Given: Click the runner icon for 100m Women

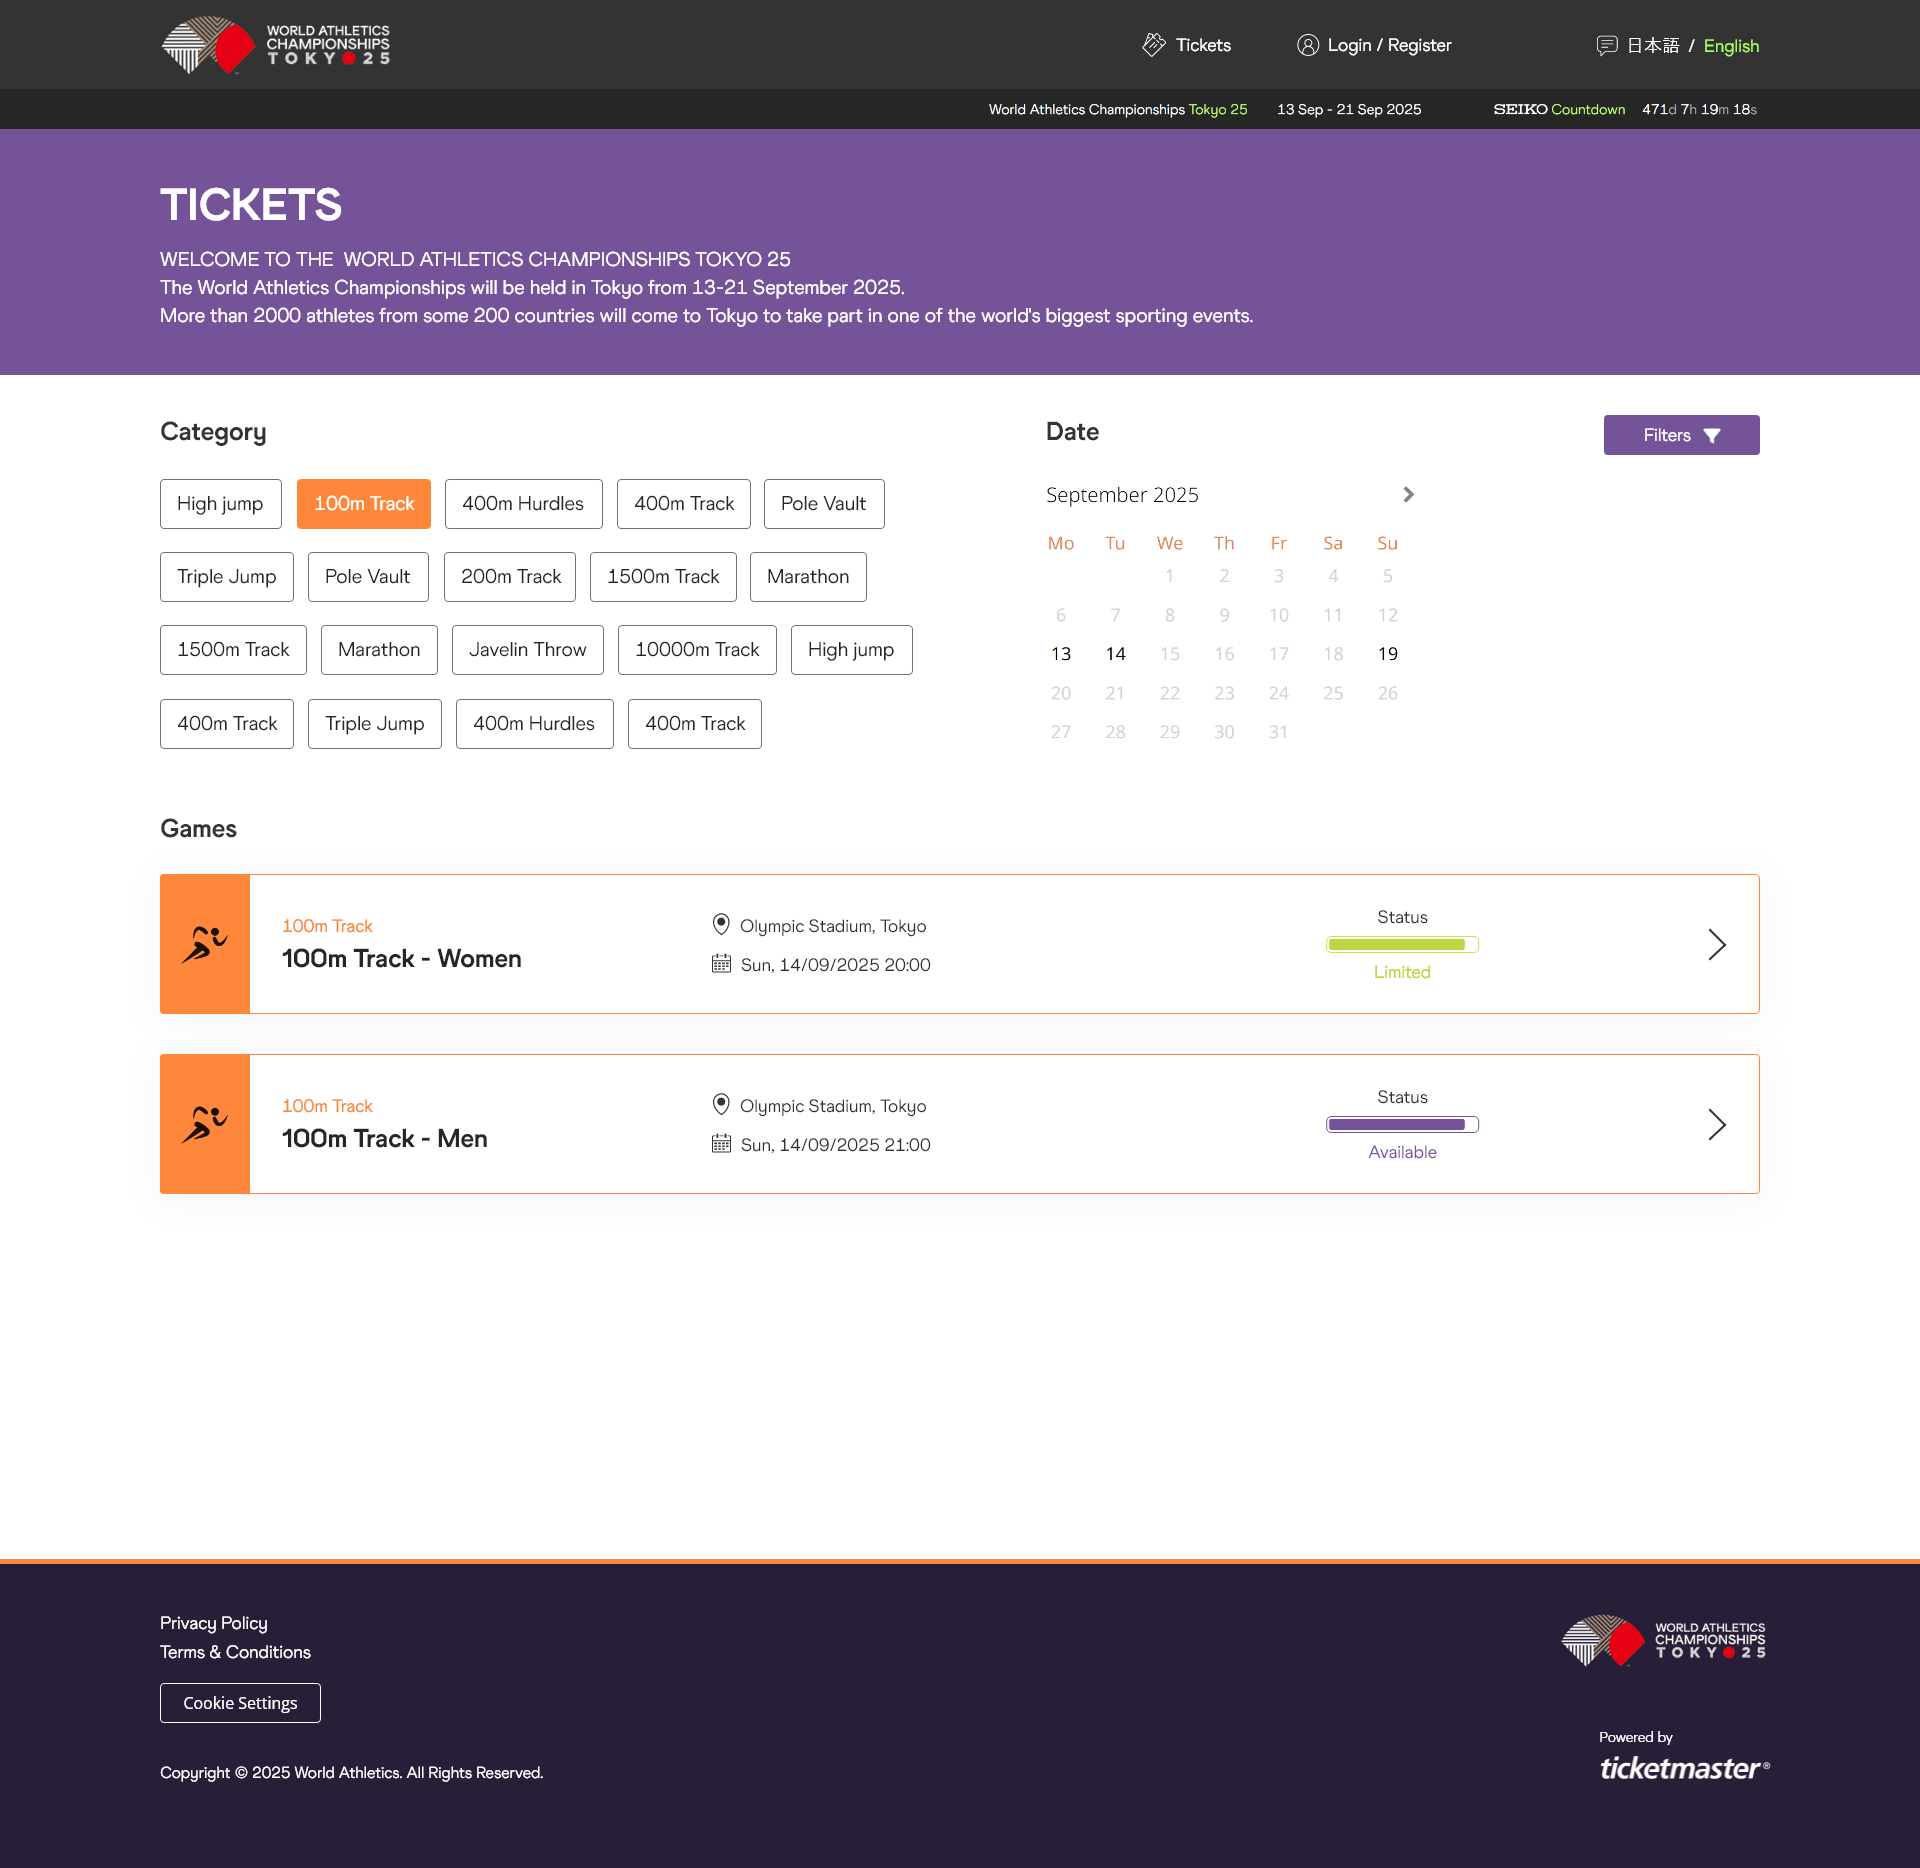Looking at the screenshot, I should pos(205,944).
